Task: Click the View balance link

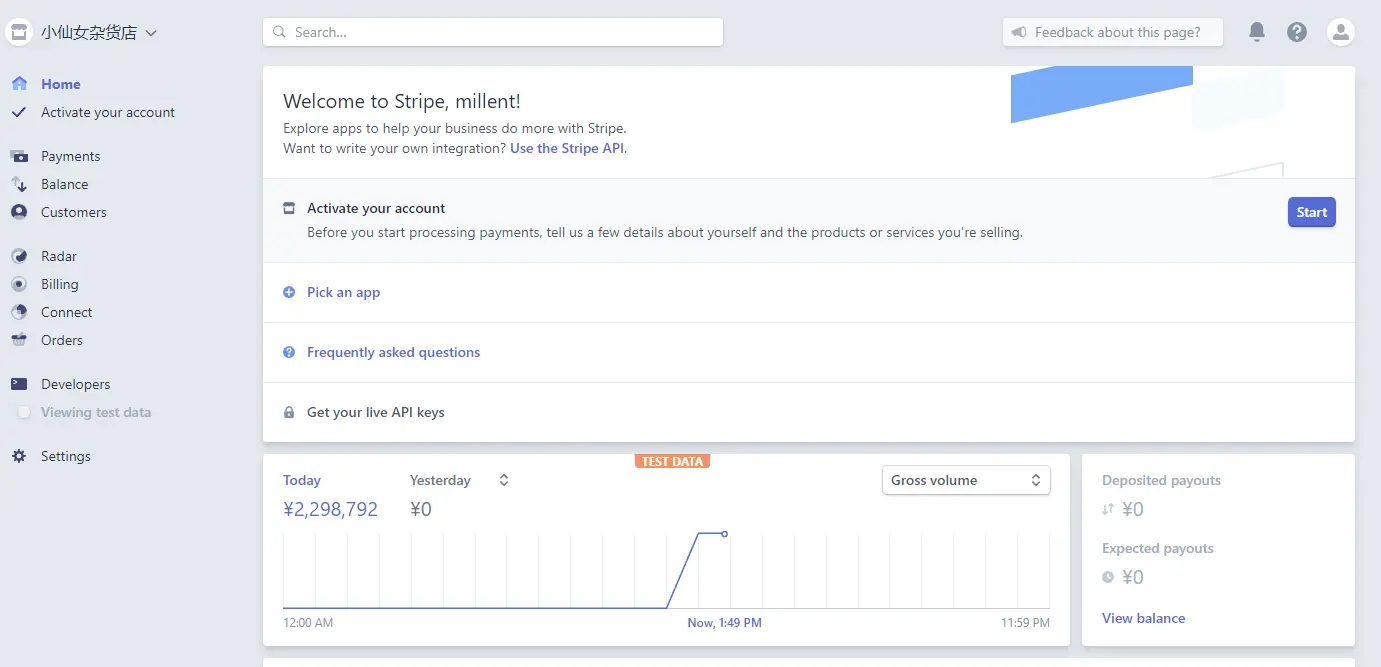Action: click(1143, 618)
